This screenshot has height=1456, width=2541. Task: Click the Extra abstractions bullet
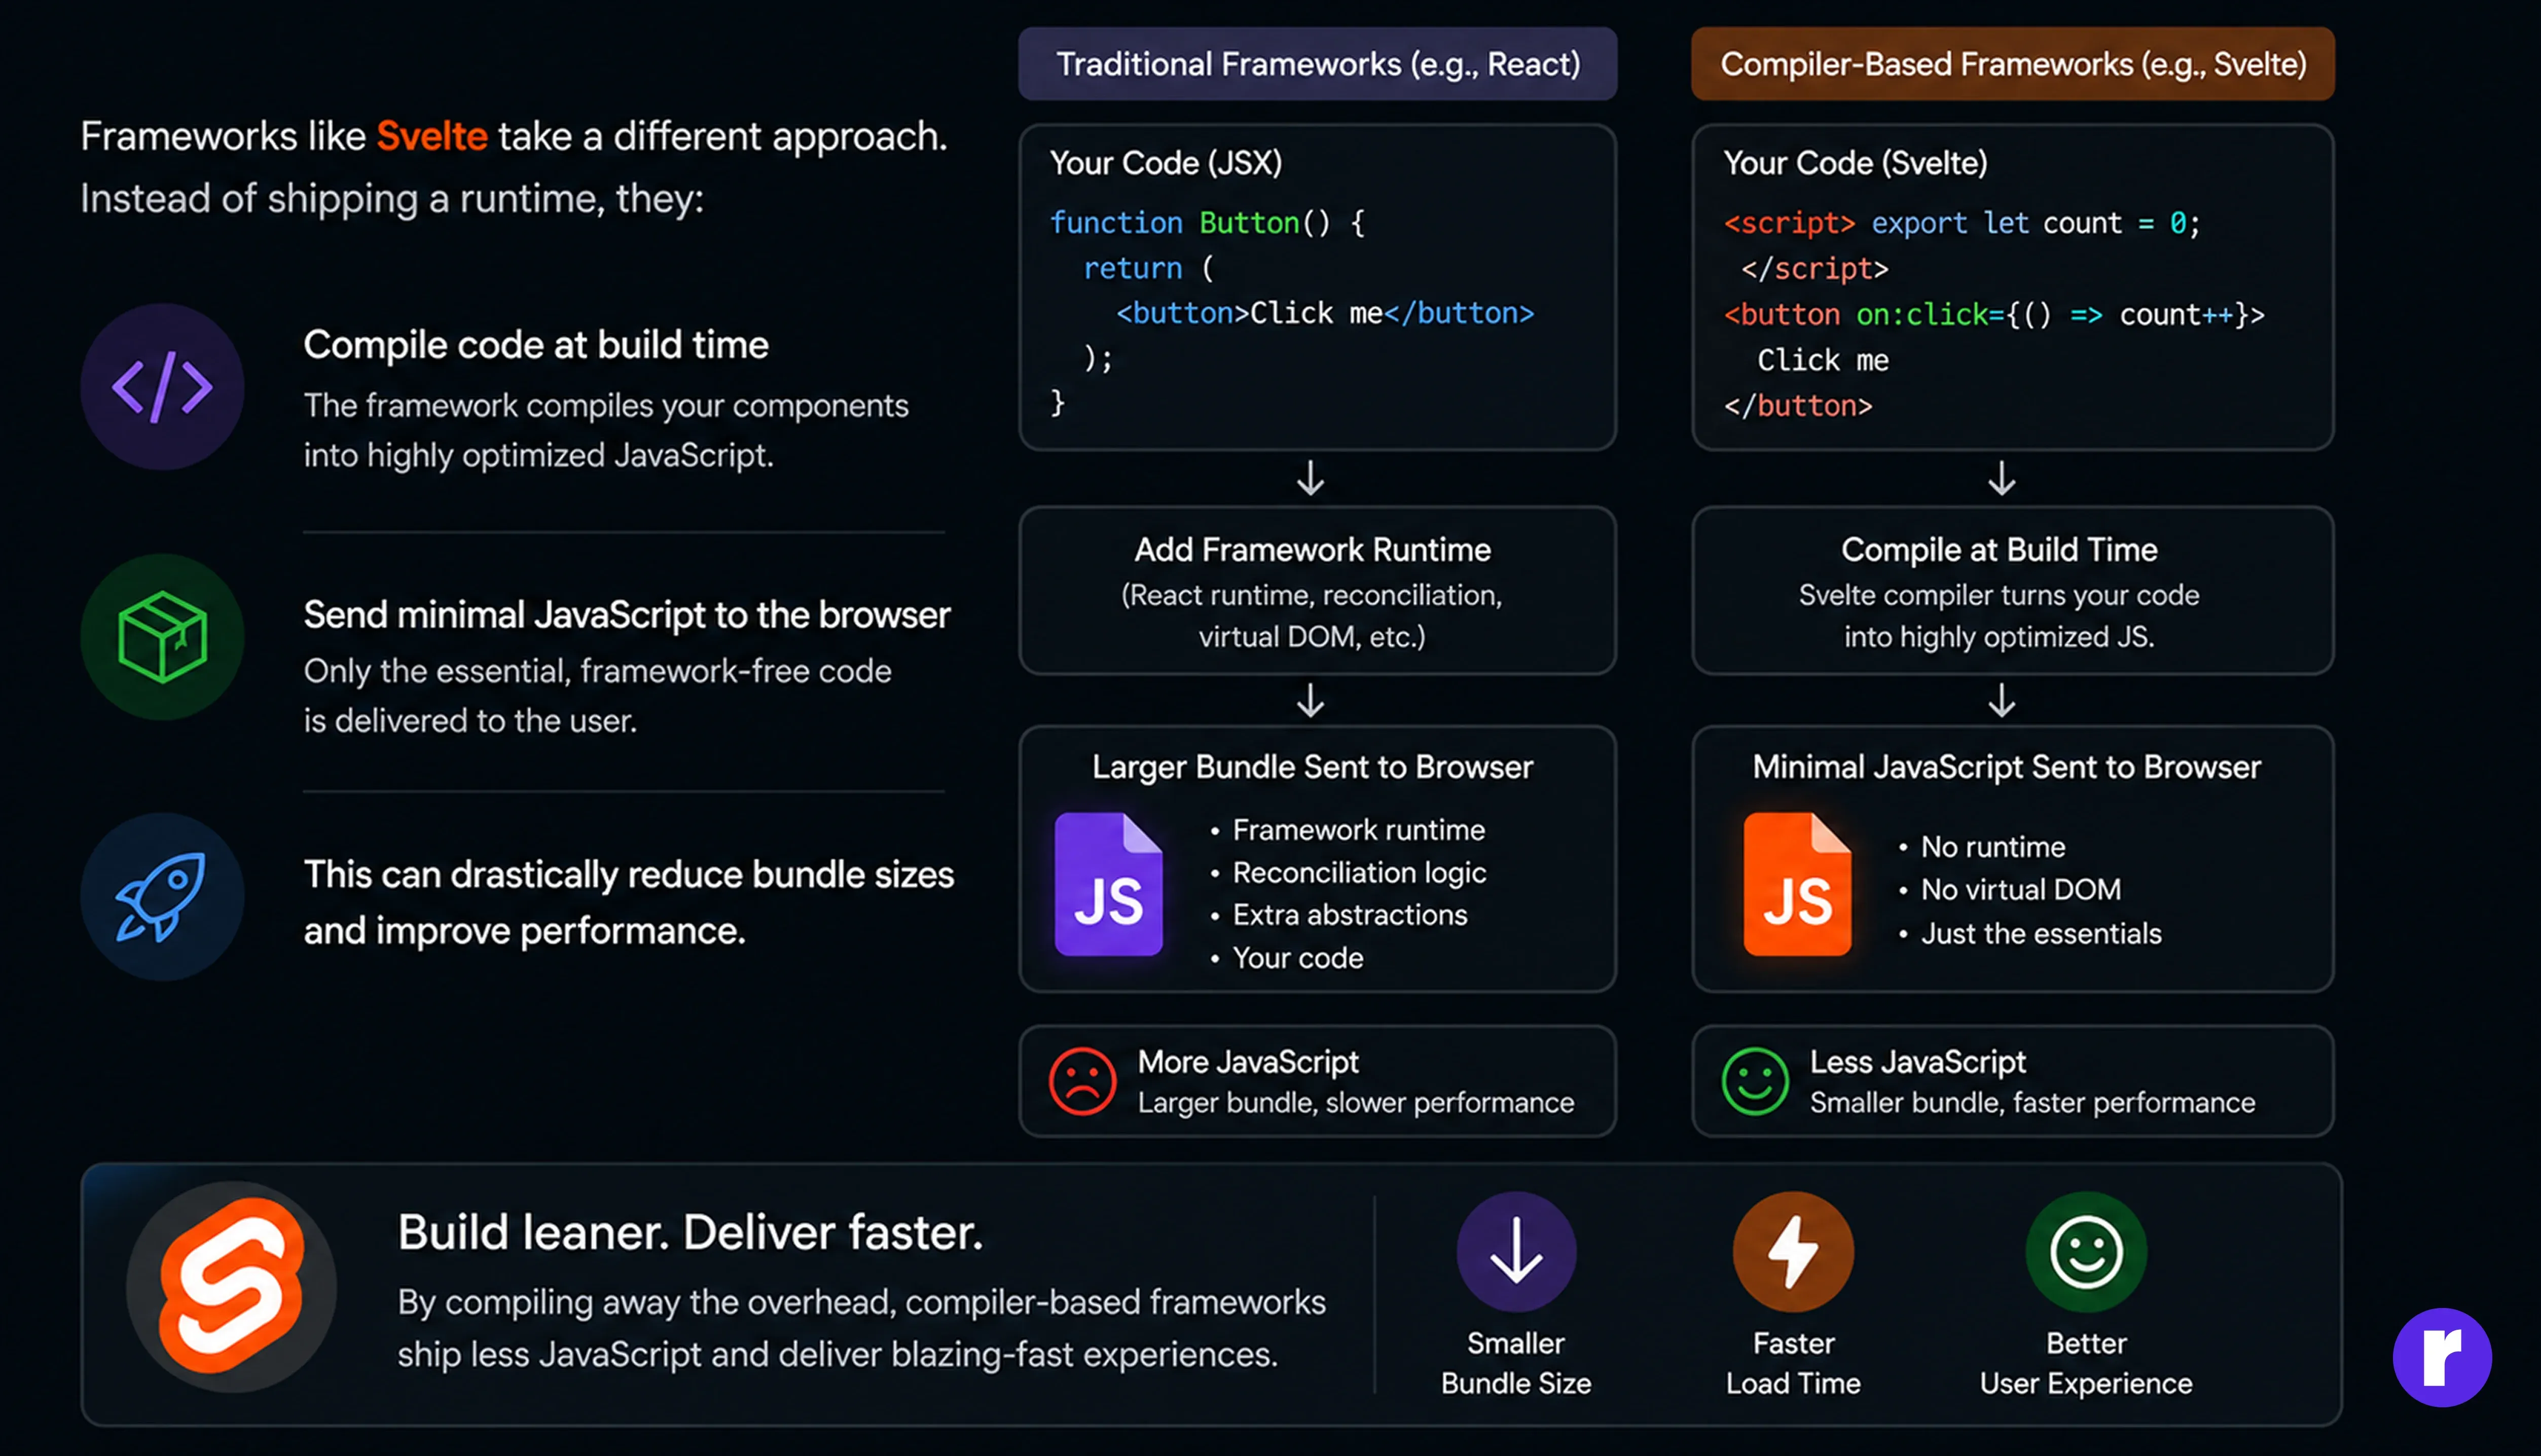[1339, 914]
